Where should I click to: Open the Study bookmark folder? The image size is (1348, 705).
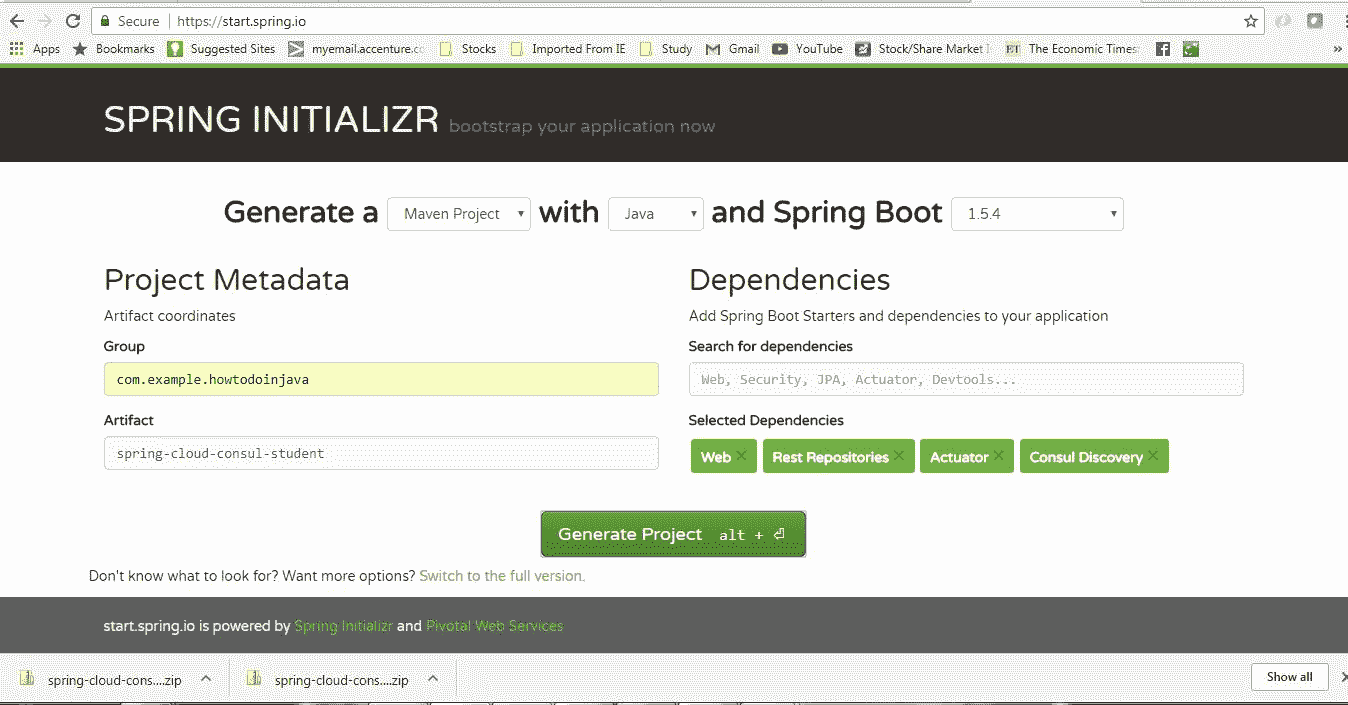[x=666, y=48]
